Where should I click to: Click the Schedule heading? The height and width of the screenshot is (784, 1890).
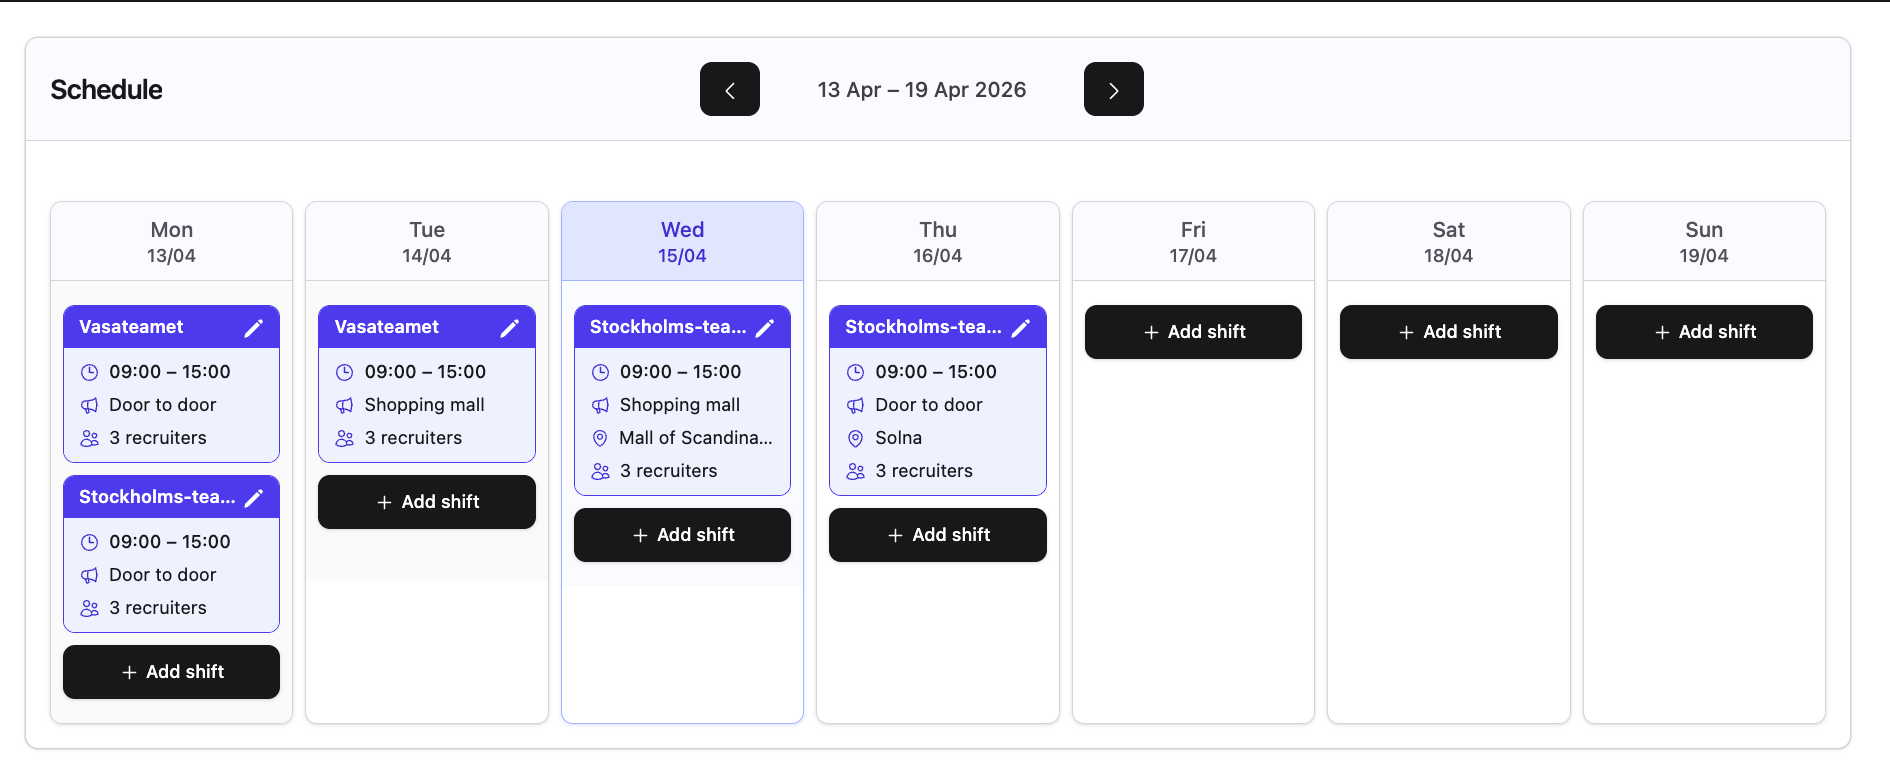pyautogui.click(x=107, y=90)
